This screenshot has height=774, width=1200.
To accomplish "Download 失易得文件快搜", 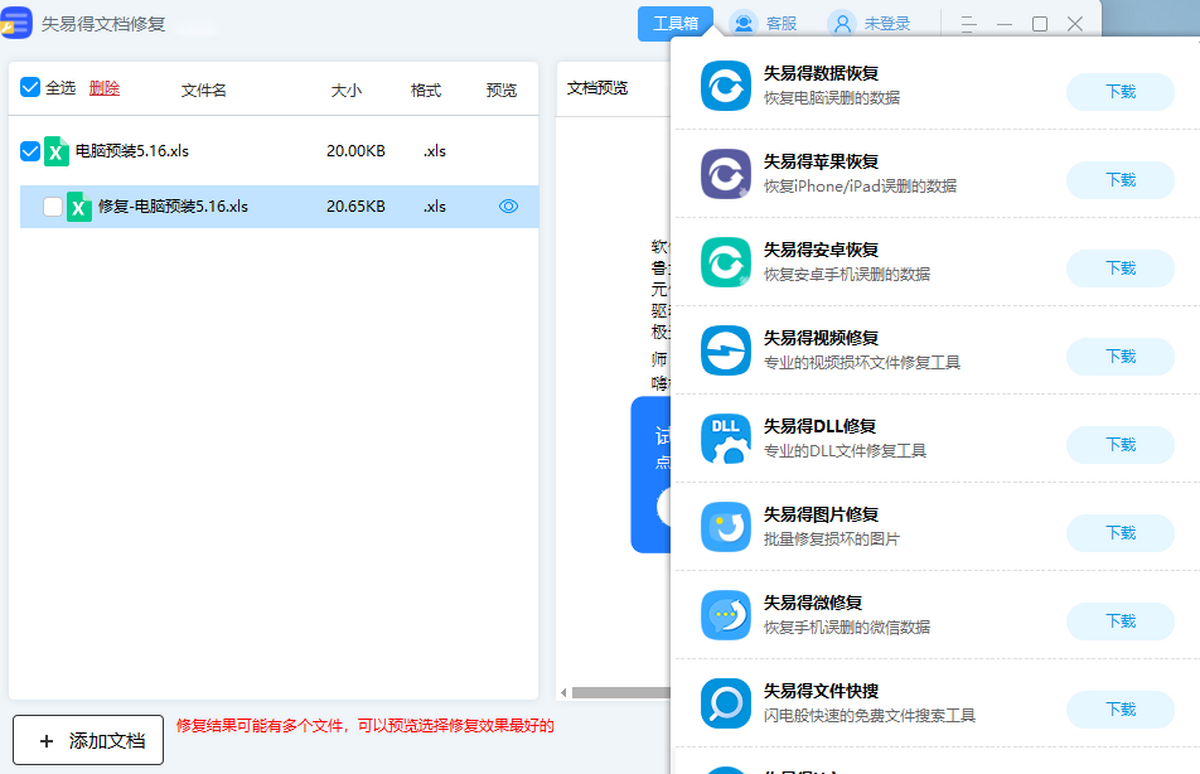I will pyautogui.click(x=1120, y=709).
